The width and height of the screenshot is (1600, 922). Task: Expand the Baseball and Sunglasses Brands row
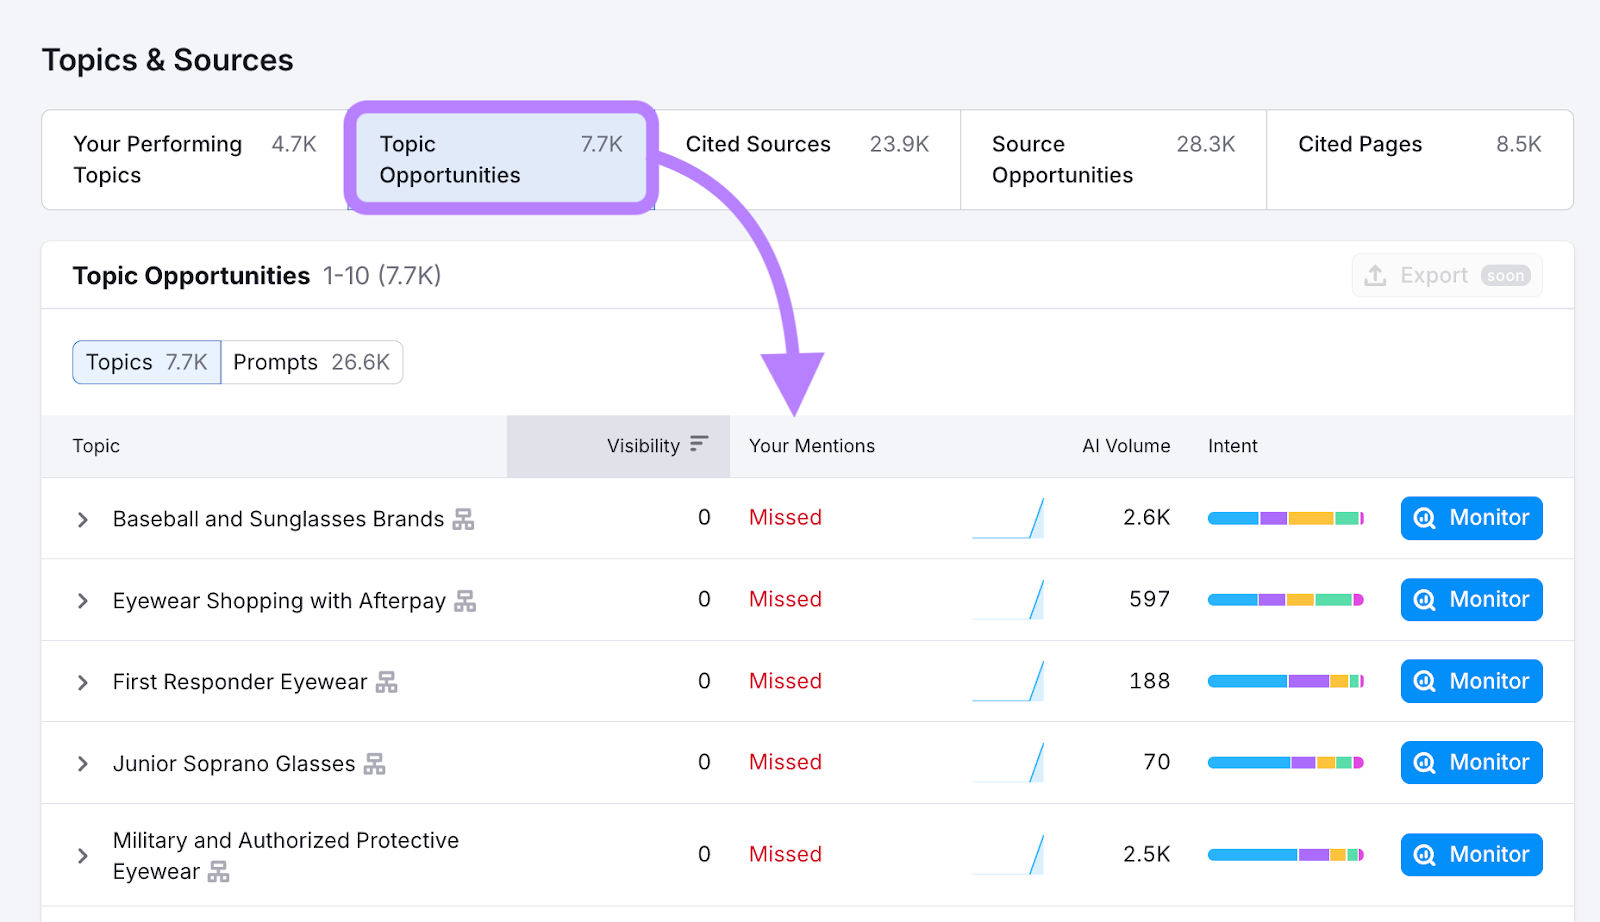tap(82, 519)
